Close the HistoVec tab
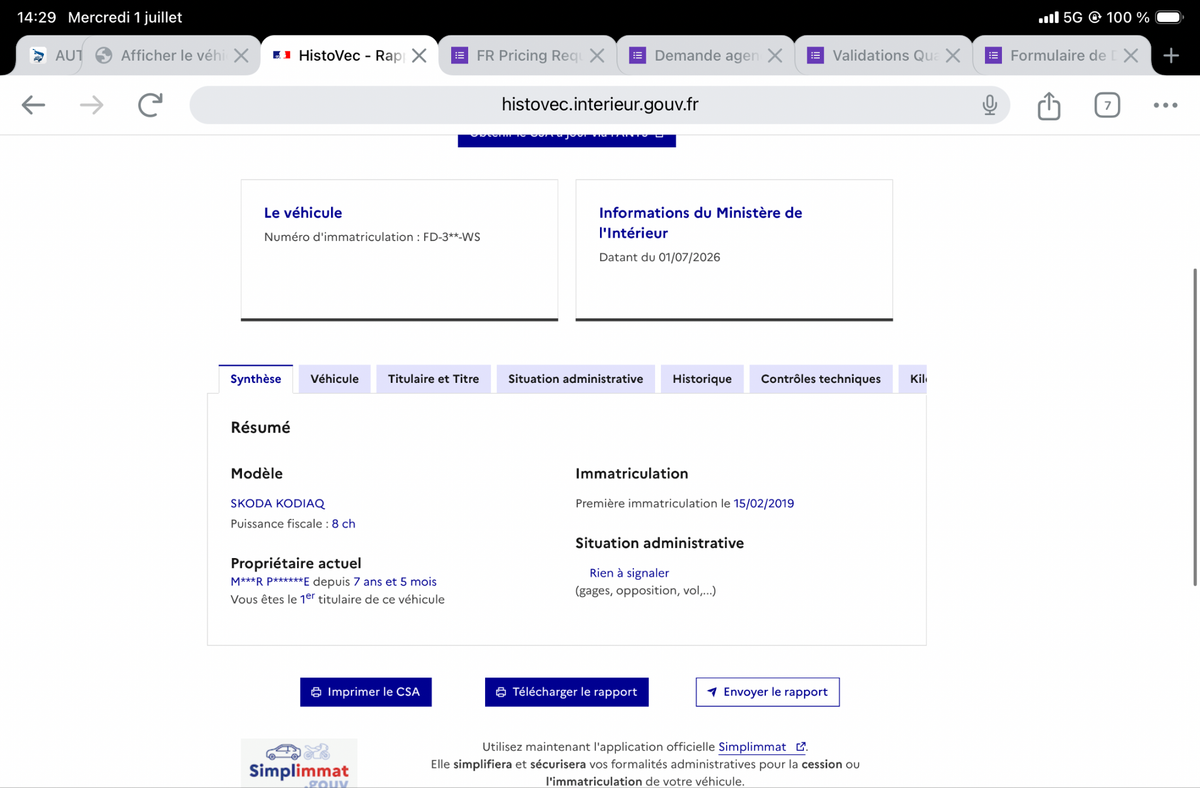Image resolution: width=1200 pixels, height=788 pixels. click(x=419, y=56)
